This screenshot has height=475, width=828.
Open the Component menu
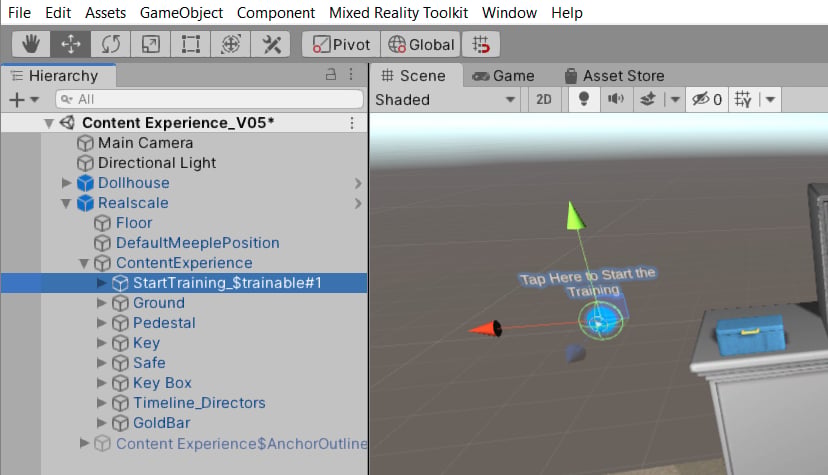coord(276,13)
